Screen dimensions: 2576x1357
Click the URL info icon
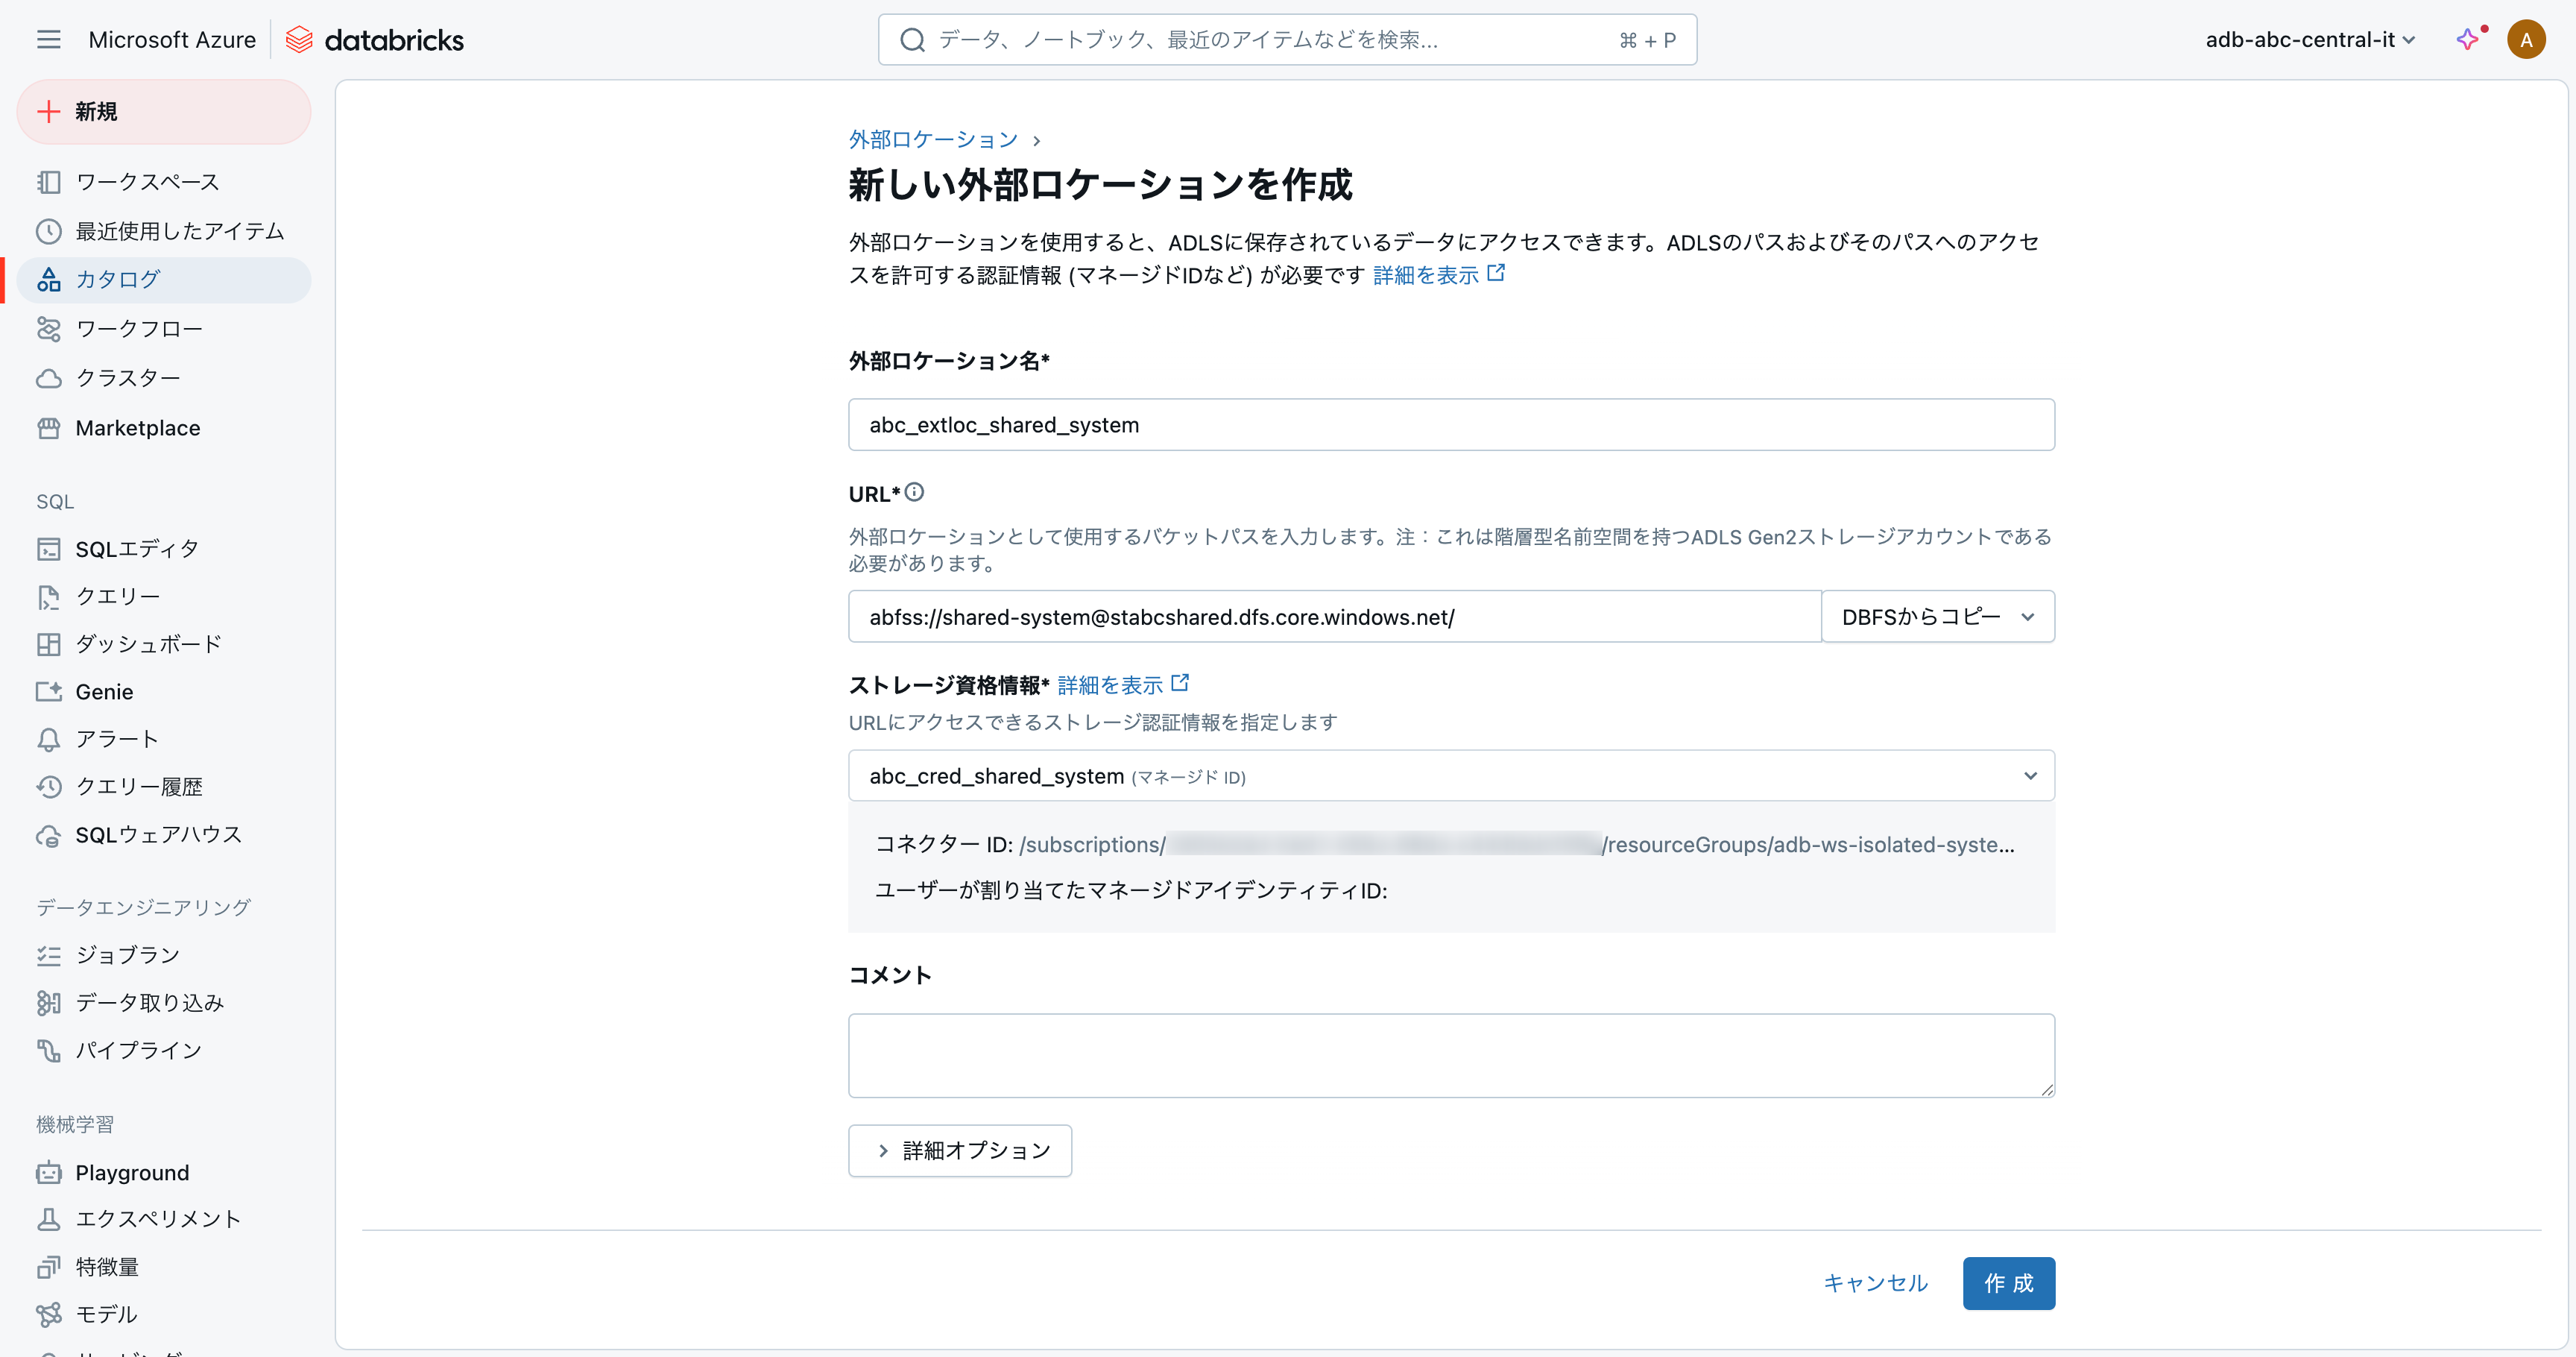914,492
